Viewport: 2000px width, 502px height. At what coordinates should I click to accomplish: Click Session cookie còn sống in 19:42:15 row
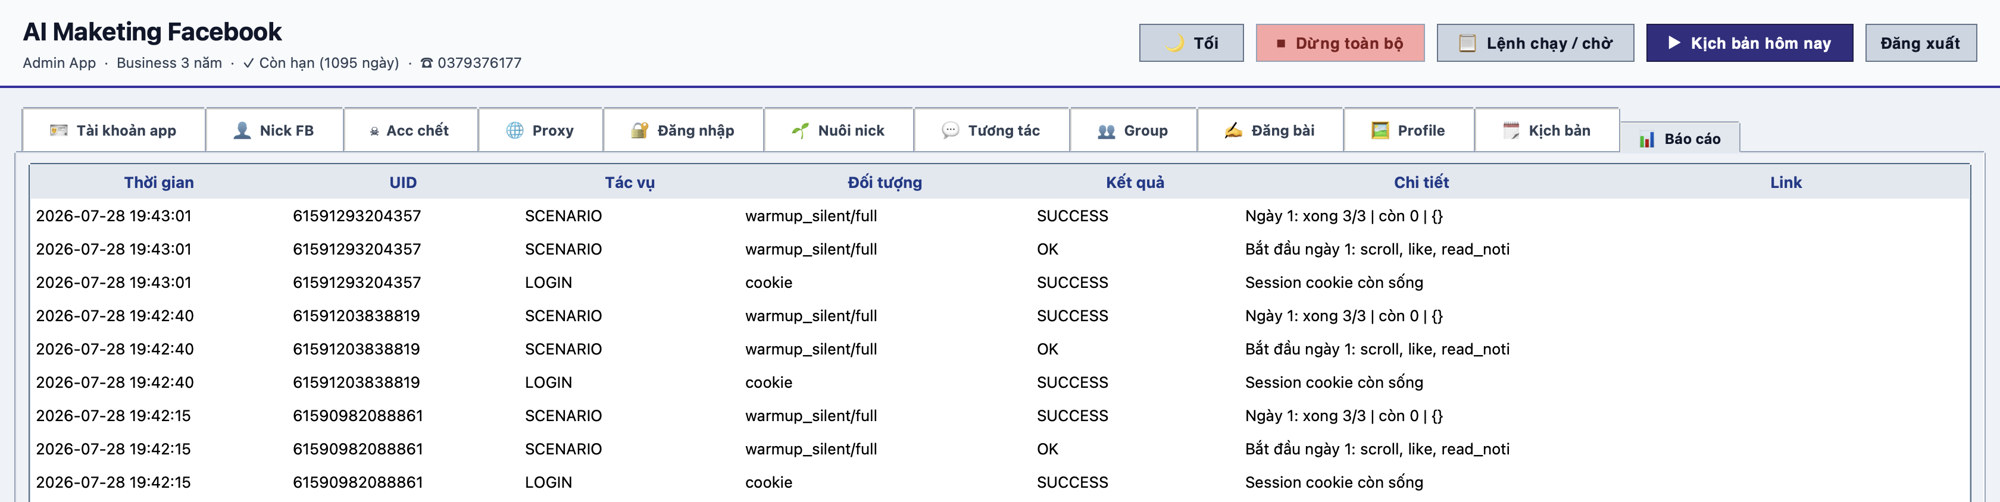(1334, 482)
